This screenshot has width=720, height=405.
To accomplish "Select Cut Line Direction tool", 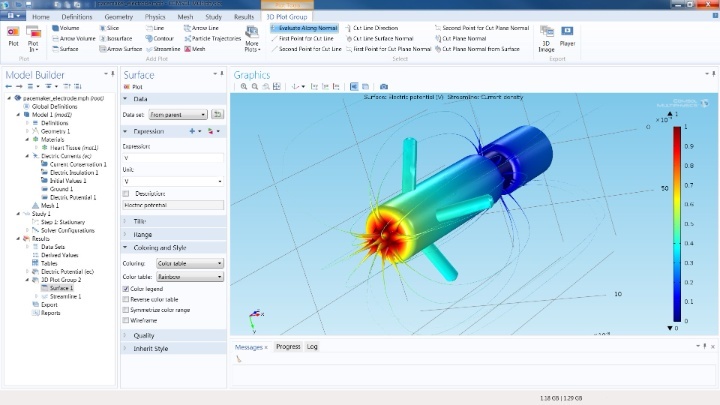I will tap(371, 28).
